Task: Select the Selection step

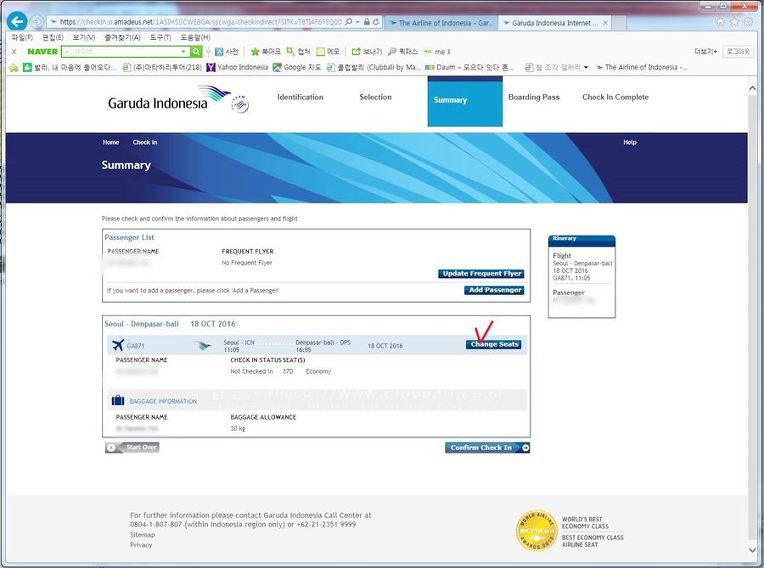Action: pos(376,97)
